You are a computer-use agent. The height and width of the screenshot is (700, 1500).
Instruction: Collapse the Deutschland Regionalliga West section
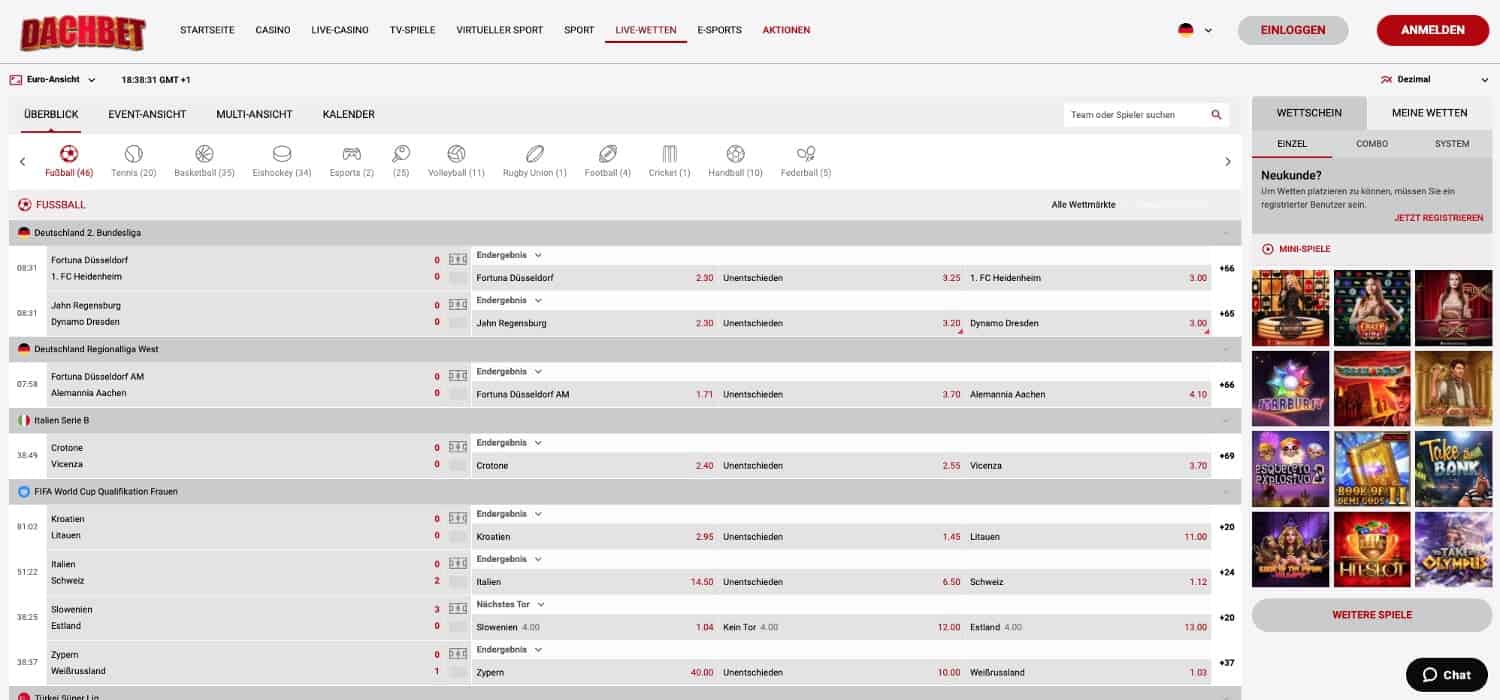1225,349
